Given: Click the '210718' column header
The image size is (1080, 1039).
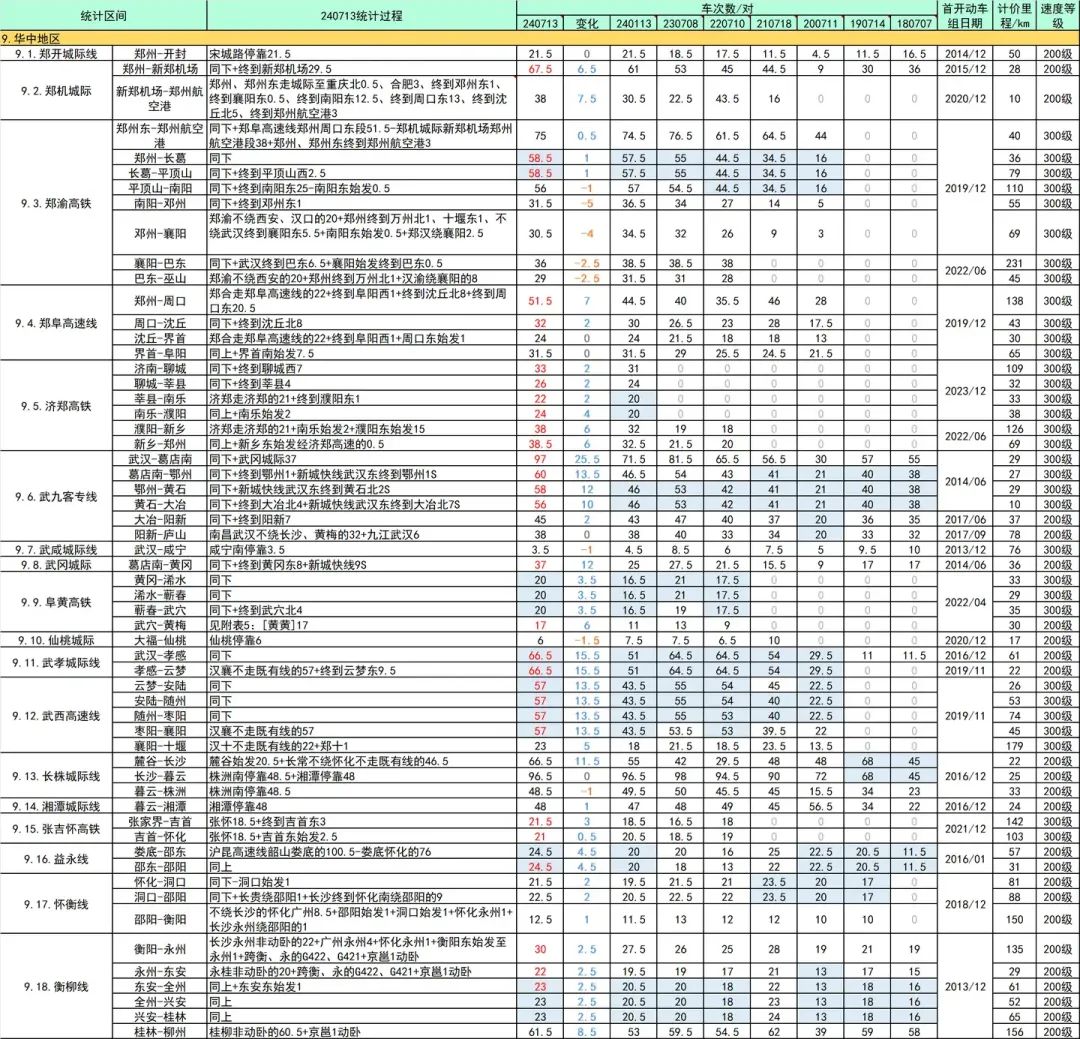Looking at the screenshot, I should pyautogui.click(x=774, y=23).
